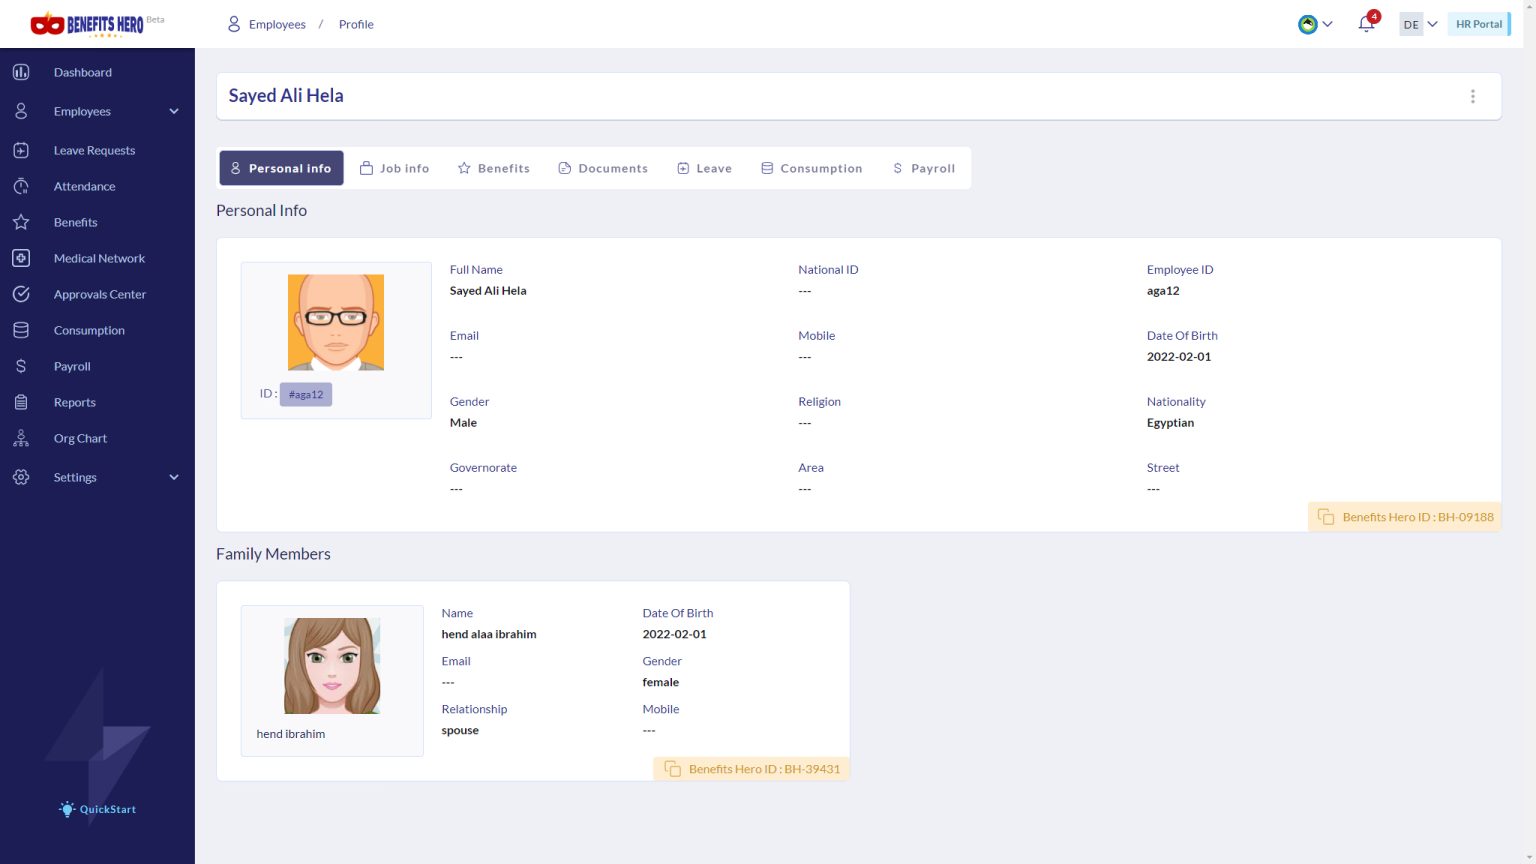Image resolution: width=1536 pixels, height=864 pixels.
Task: Open the profile avatar dropdown
Action: (1315, 24)
